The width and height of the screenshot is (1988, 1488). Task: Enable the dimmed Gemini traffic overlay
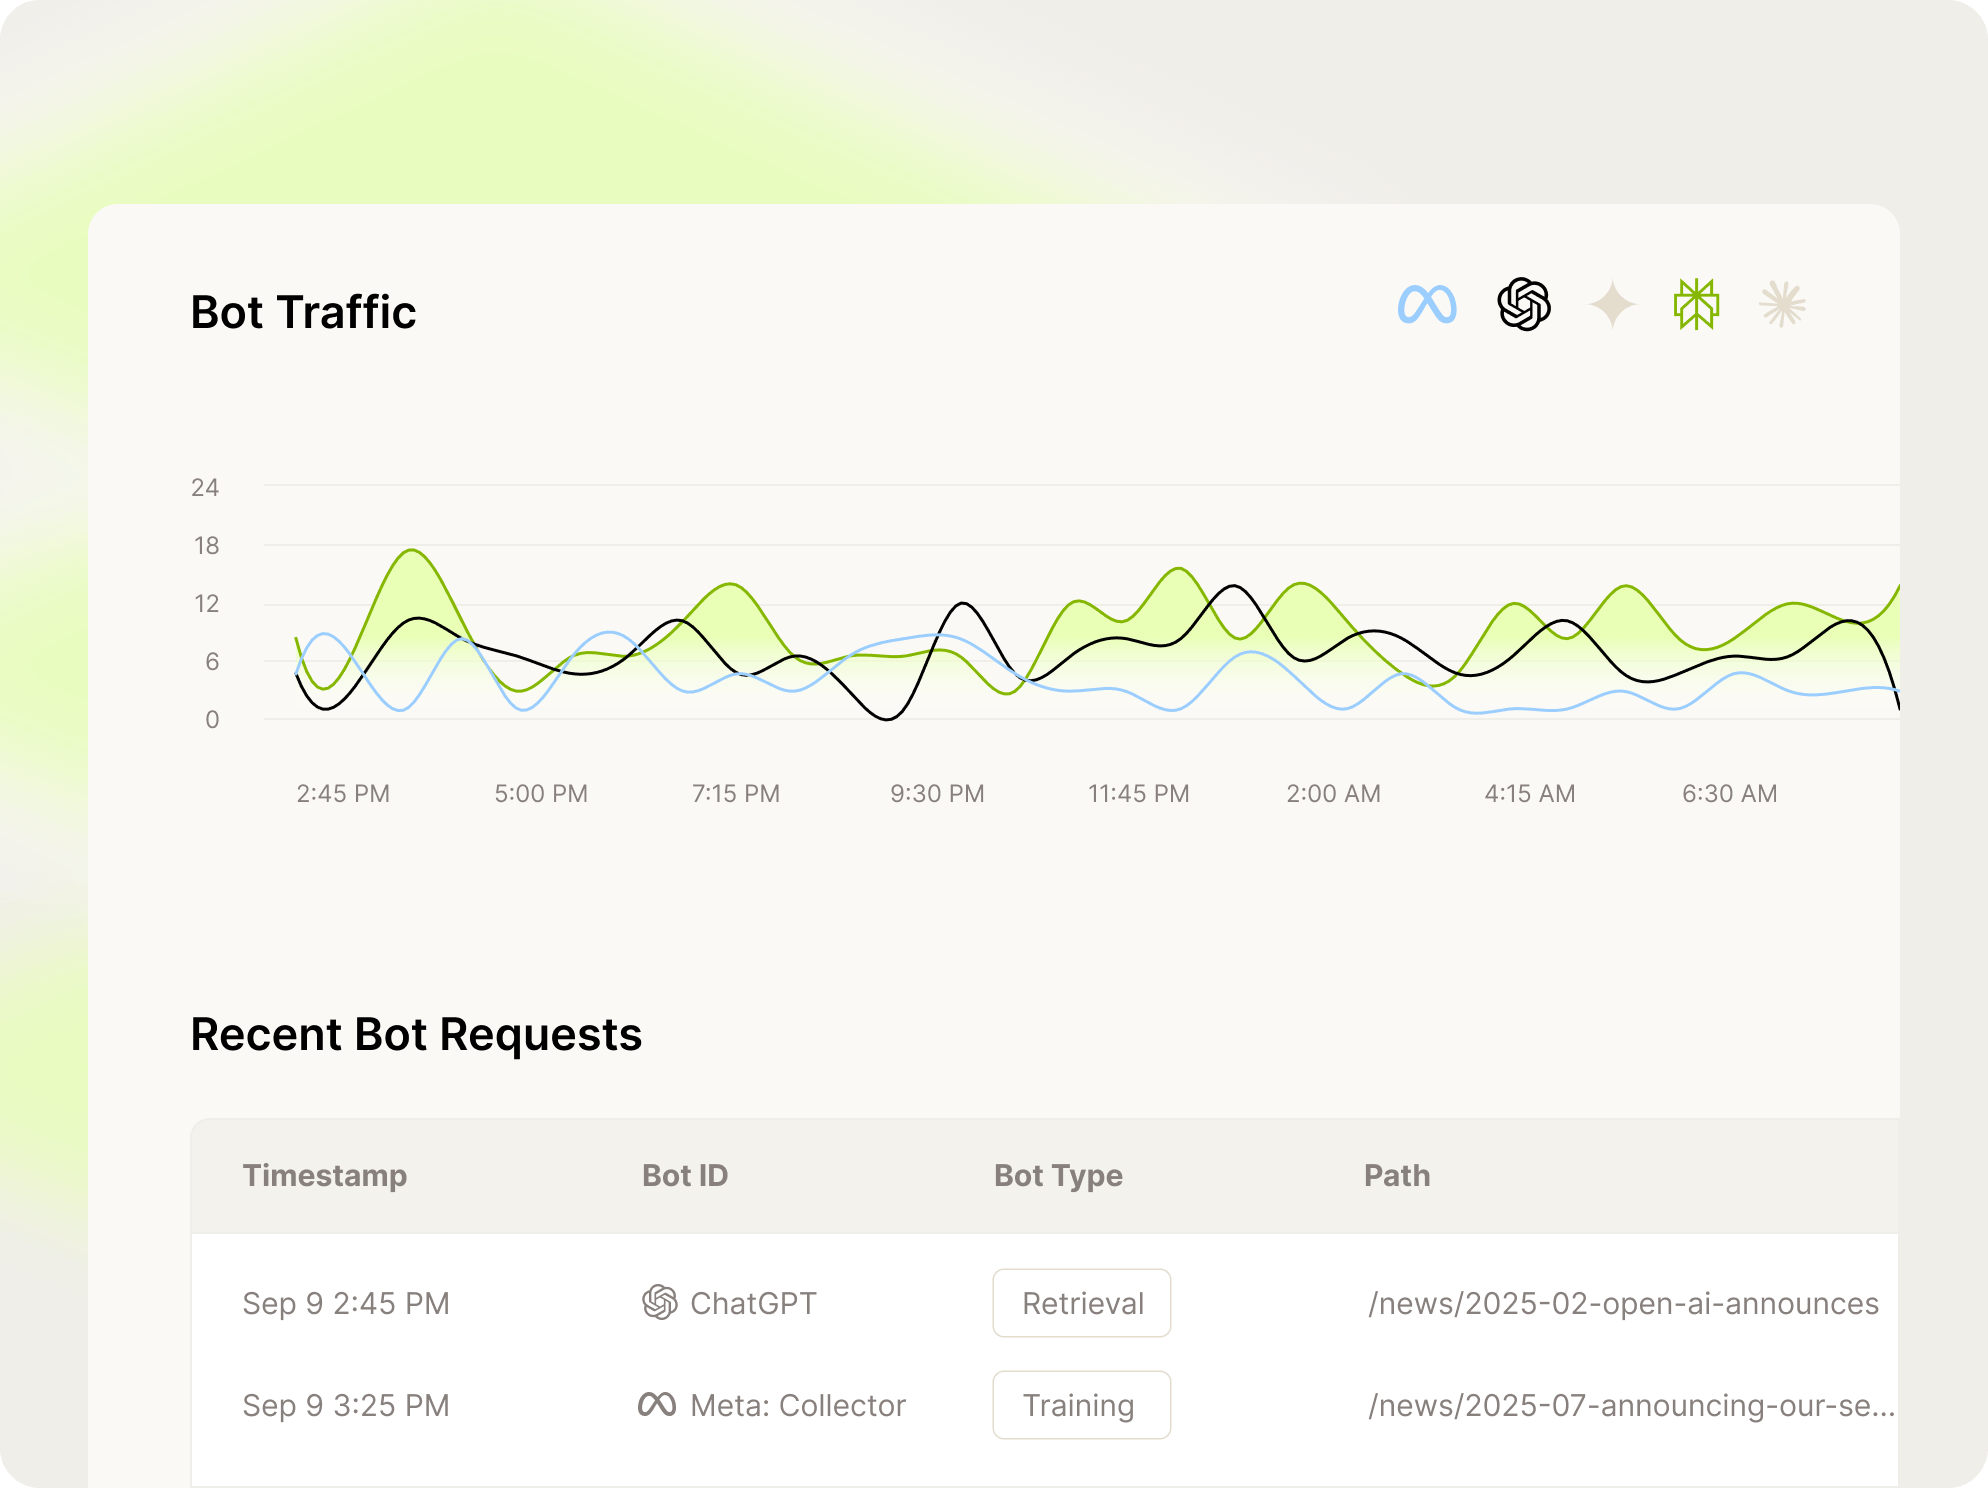click(x=1612, y=305)
